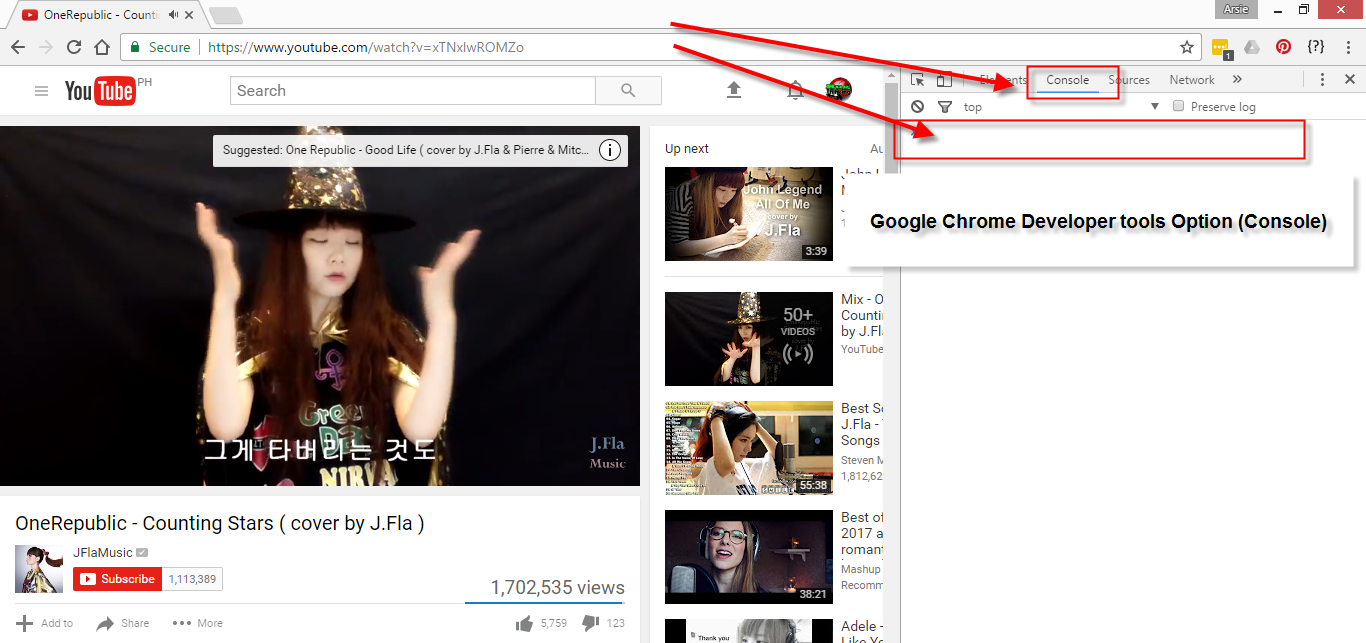Open the Adele video thumbnail
The width and height of the screenshot is (1366, 643).
point(749,631)
